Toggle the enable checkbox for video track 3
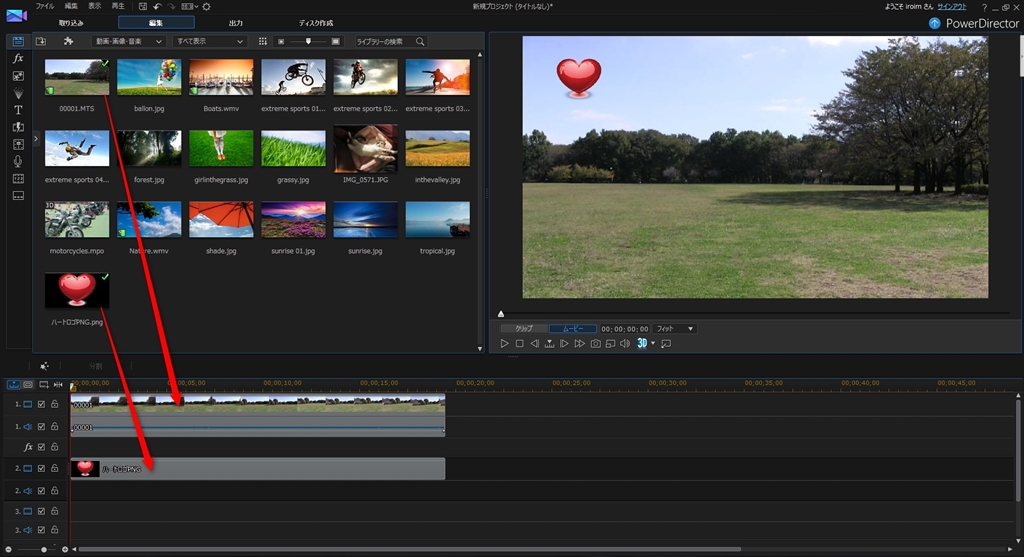1024x557 pixels. (41, 511)
